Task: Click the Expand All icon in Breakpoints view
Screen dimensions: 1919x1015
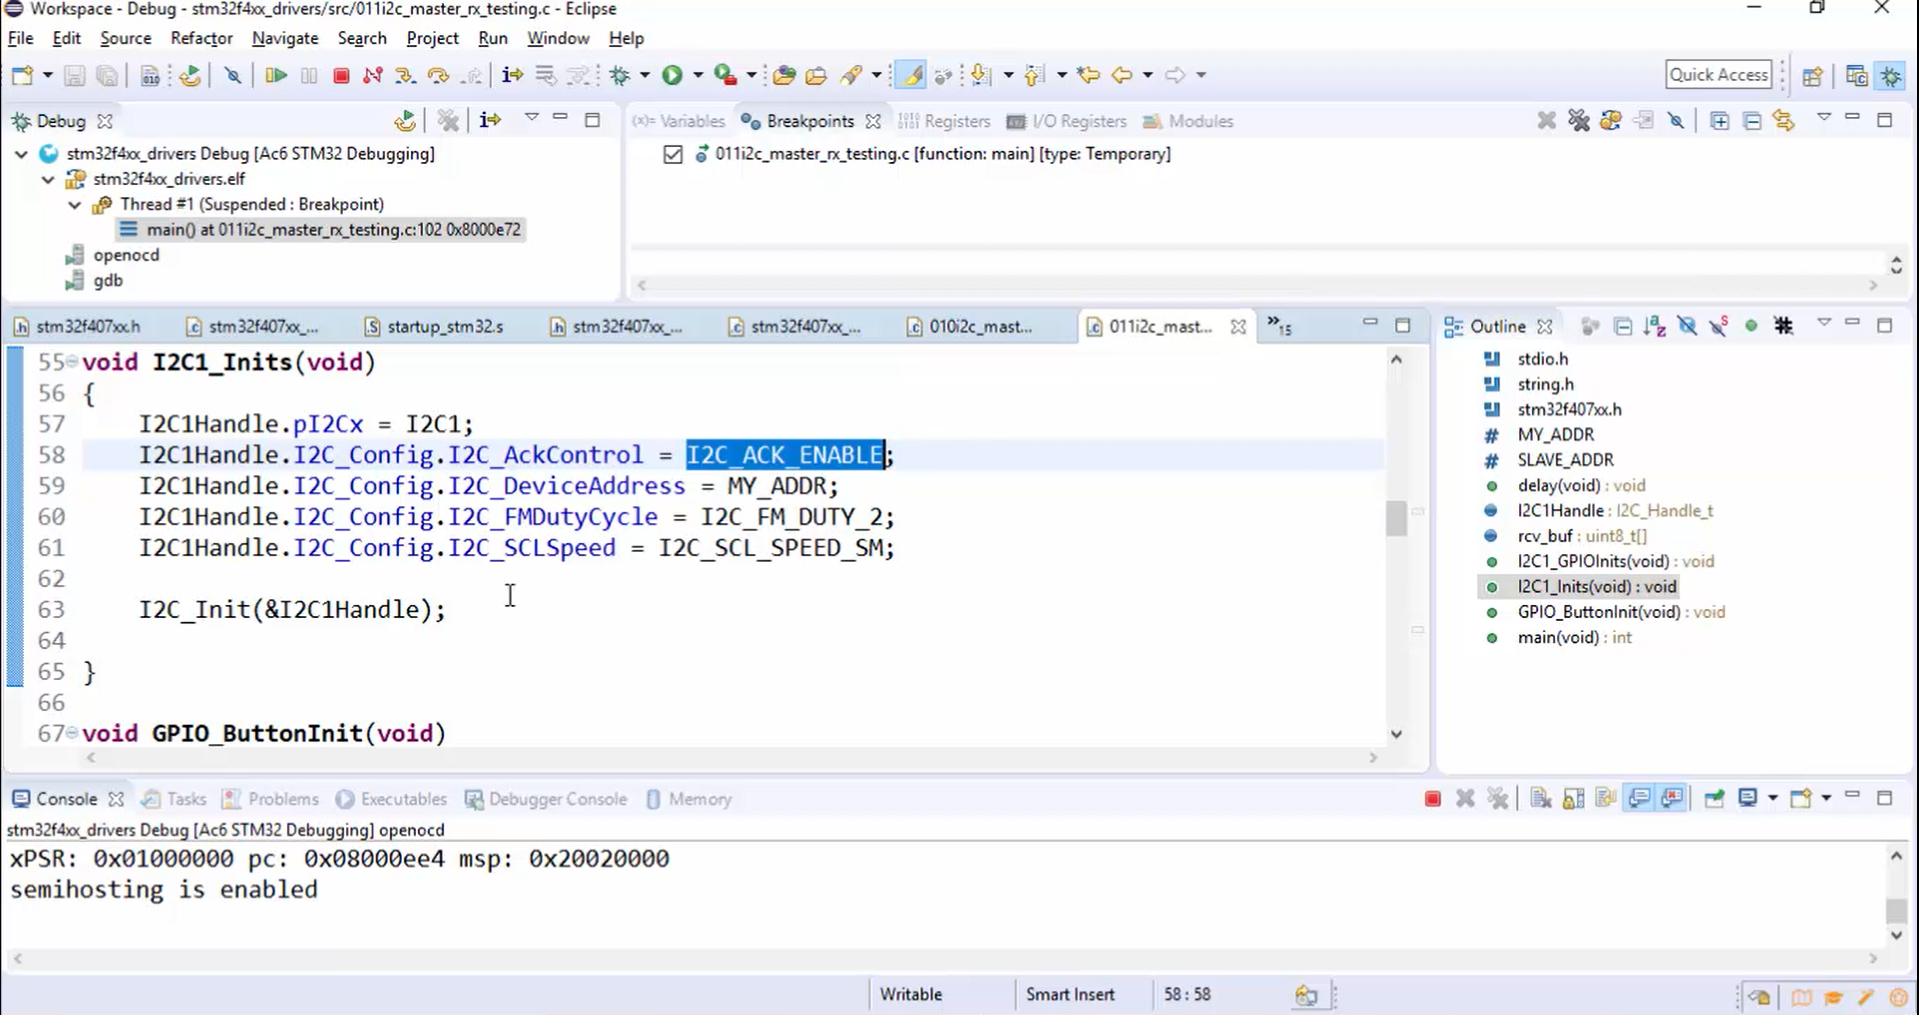Action: pos(1720,121)
